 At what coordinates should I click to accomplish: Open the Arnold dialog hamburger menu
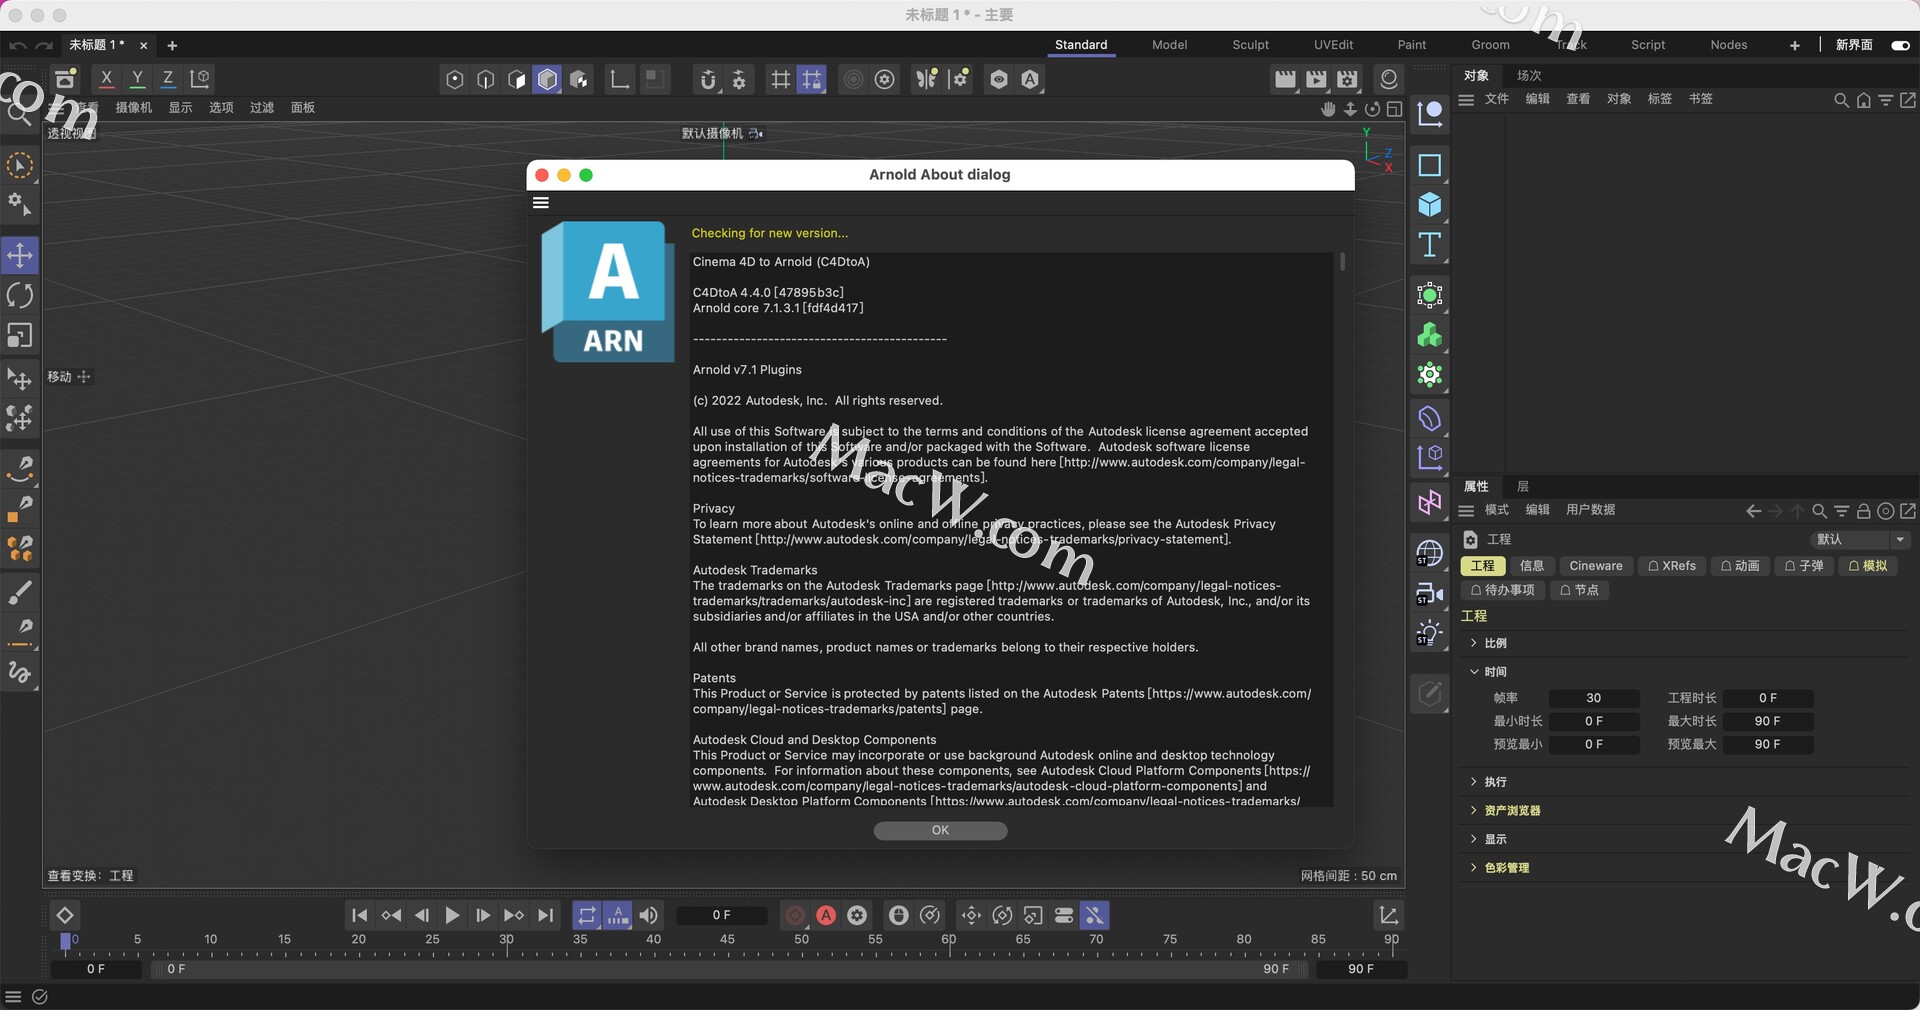tap(541, 203)
